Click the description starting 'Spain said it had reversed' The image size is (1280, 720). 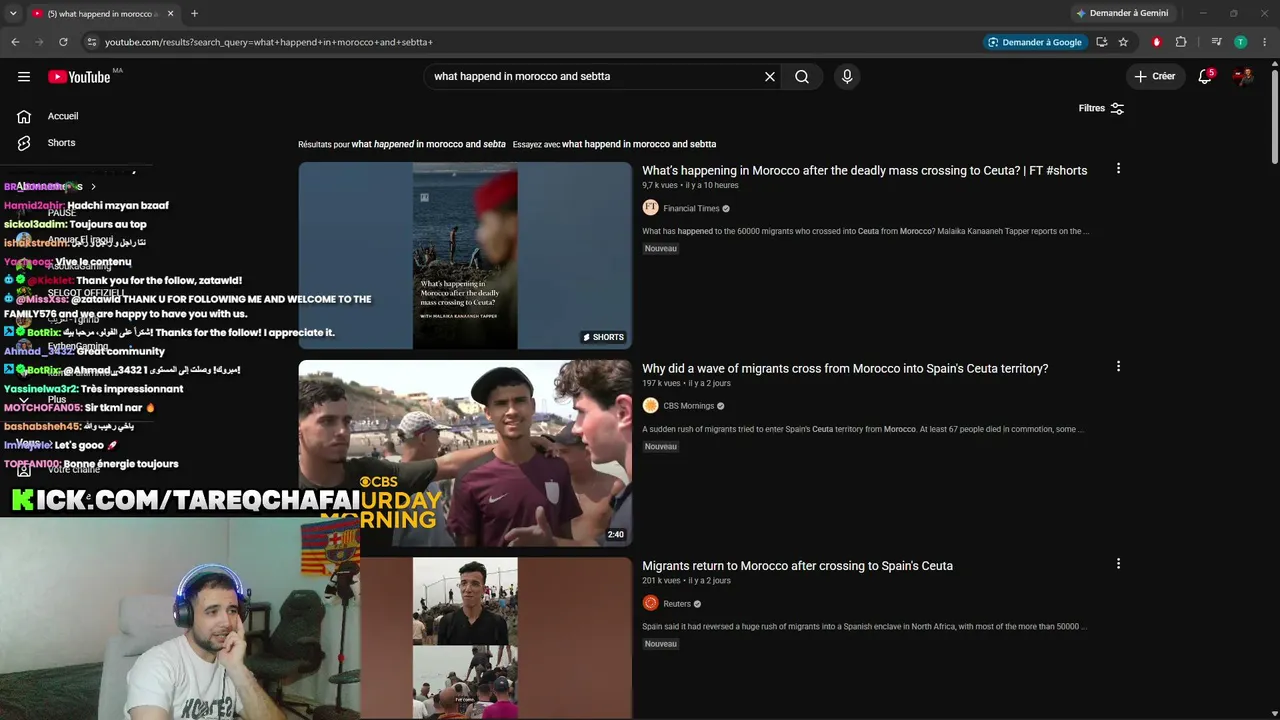pos(865,627)
